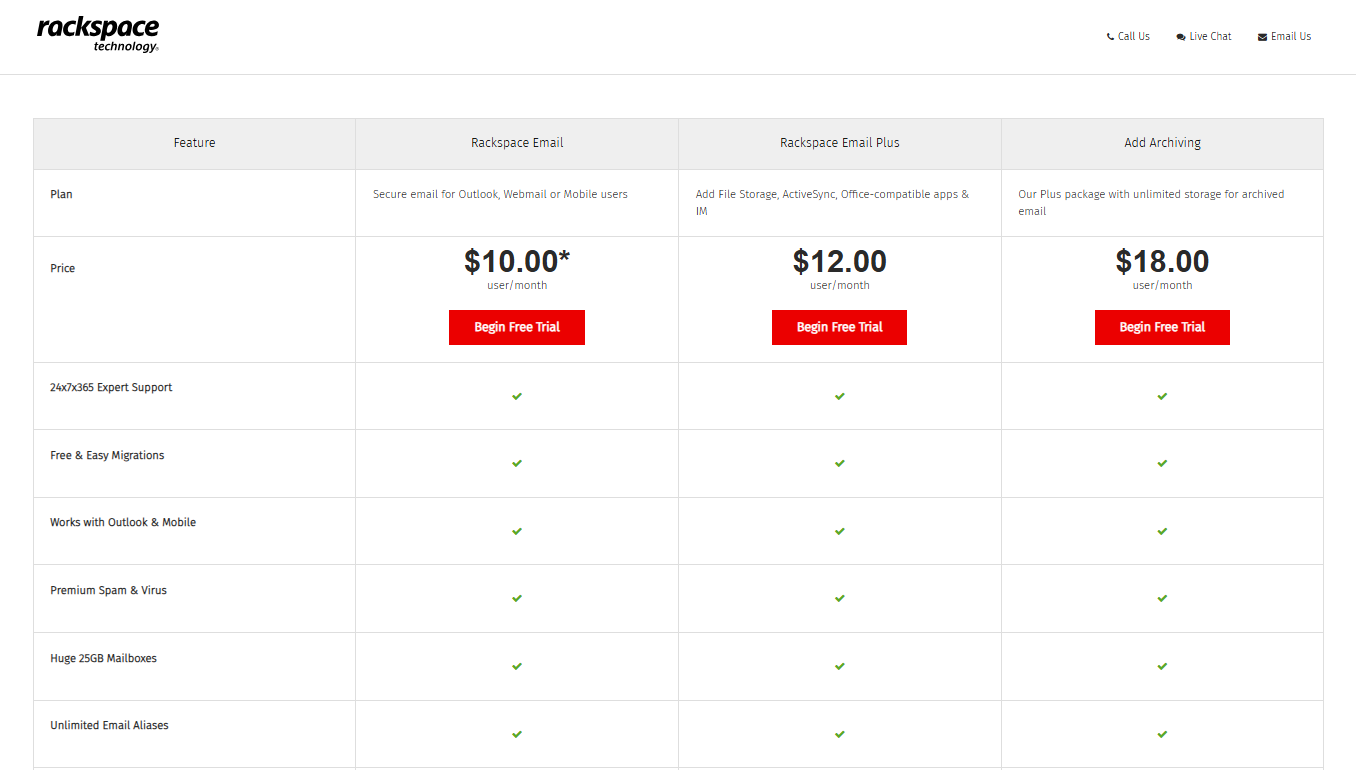Viewport: 1356px width, 770px height.
Task: Click the Unlimited Email Aliases checkmark under Add Archiving
Action: coord(1162,734)
